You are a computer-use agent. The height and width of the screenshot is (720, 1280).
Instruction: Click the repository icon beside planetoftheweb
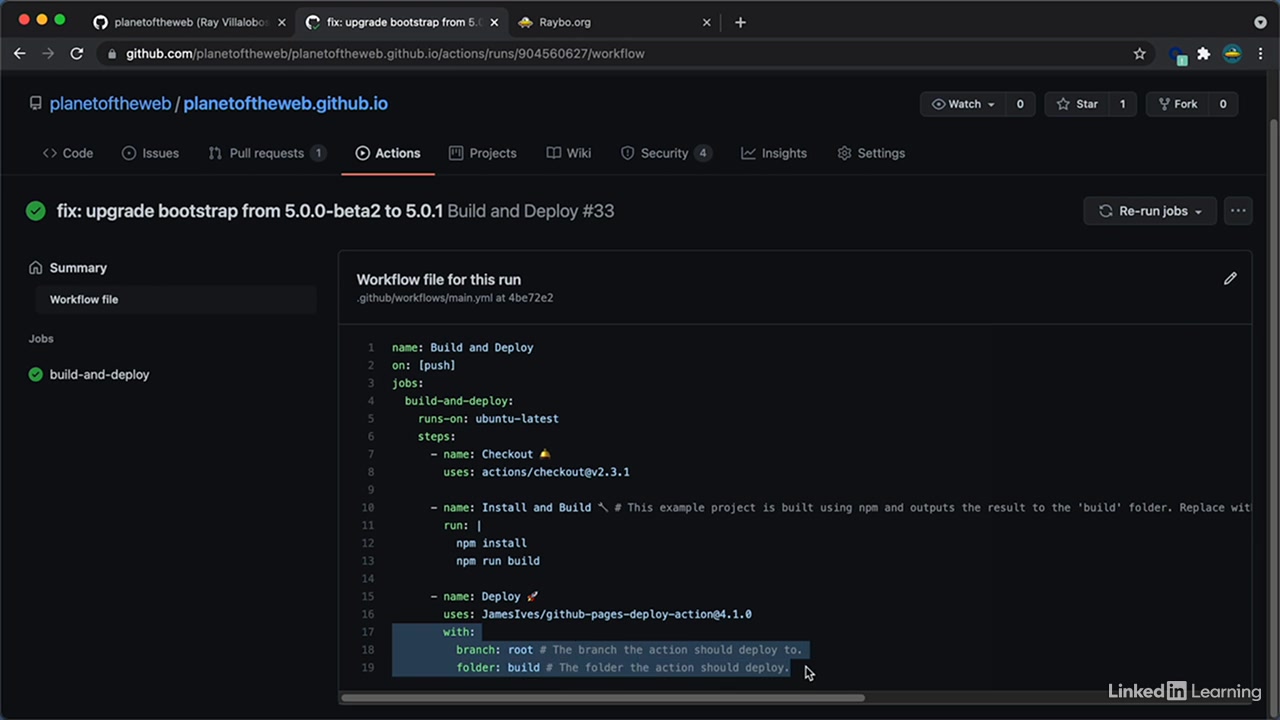[36, 104]
